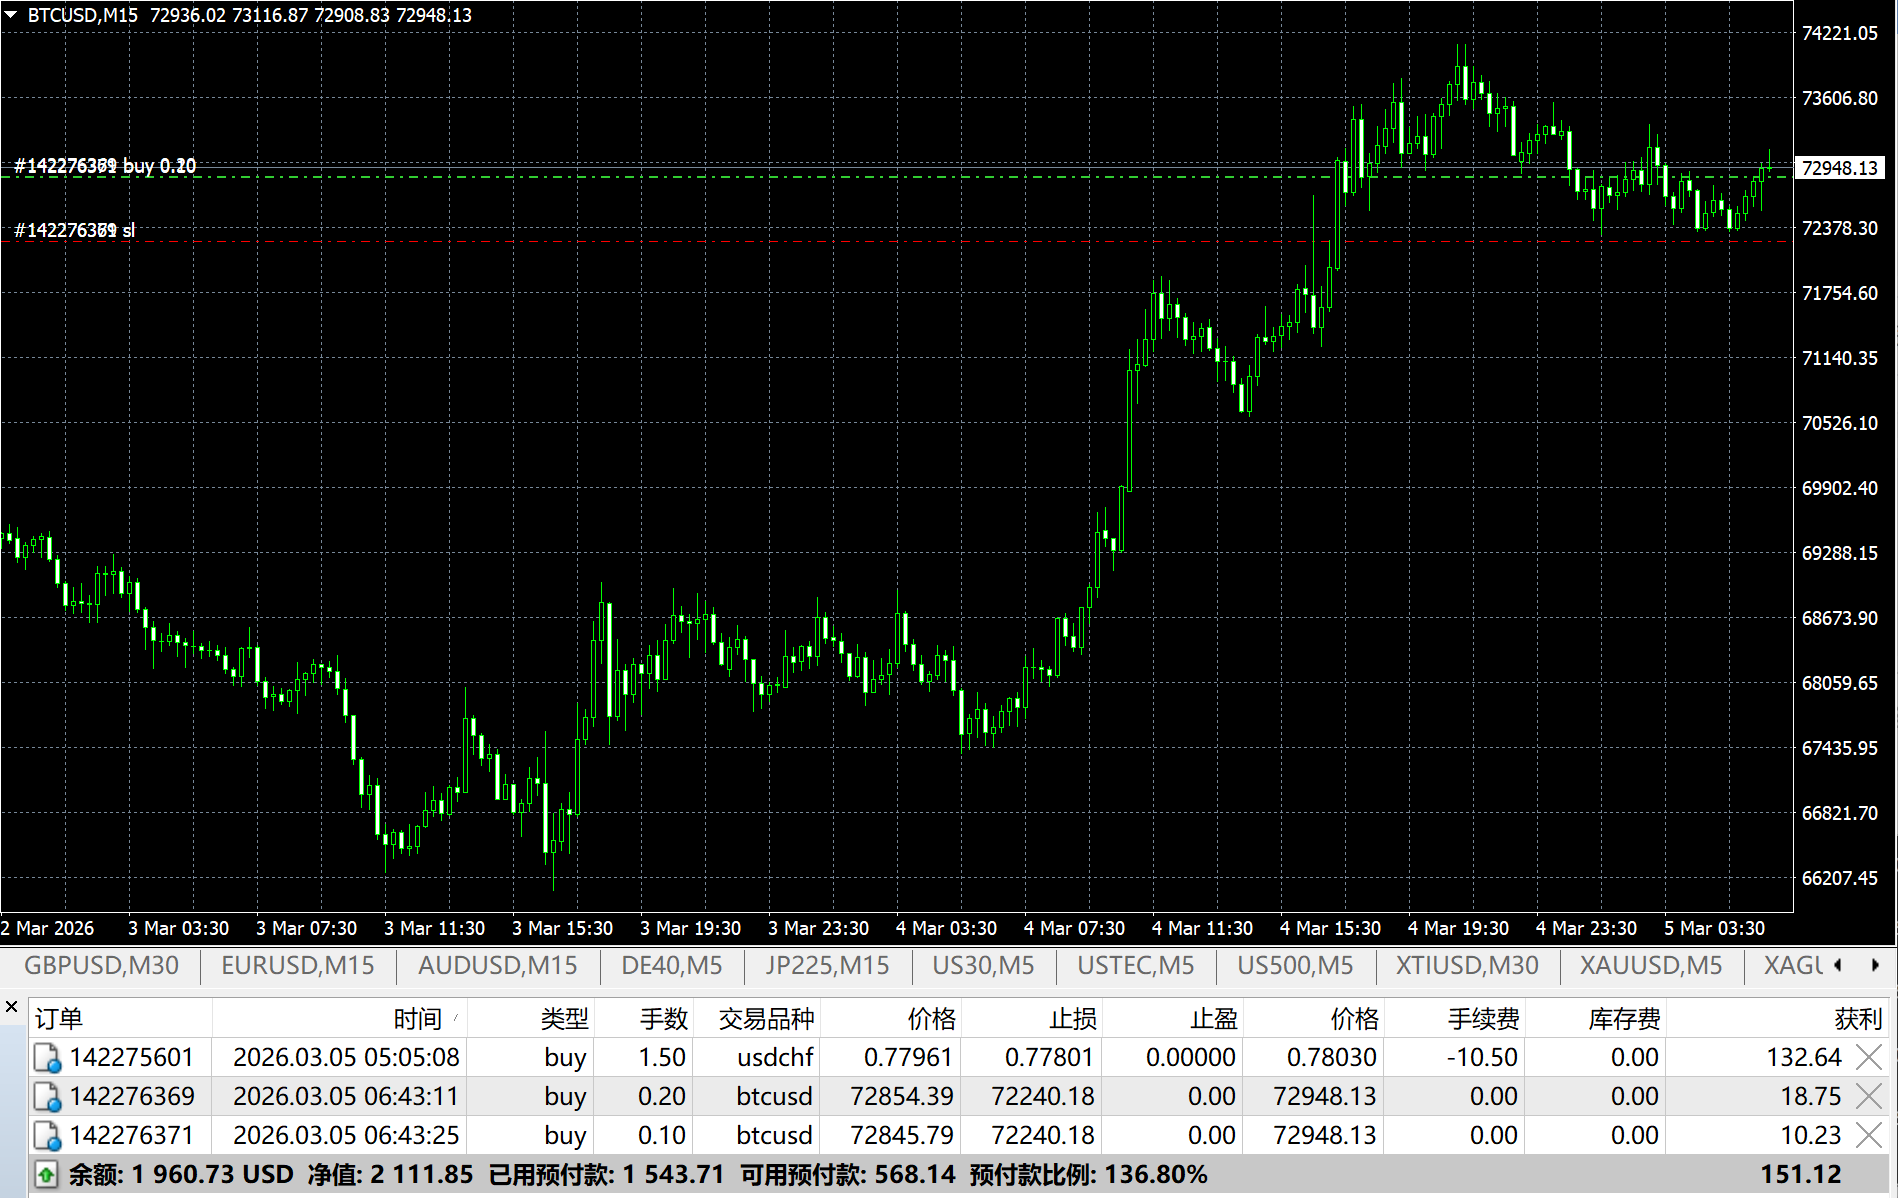
Task: Click the order icon for ticket 142276369
Action: click(x=47, y=1097)
